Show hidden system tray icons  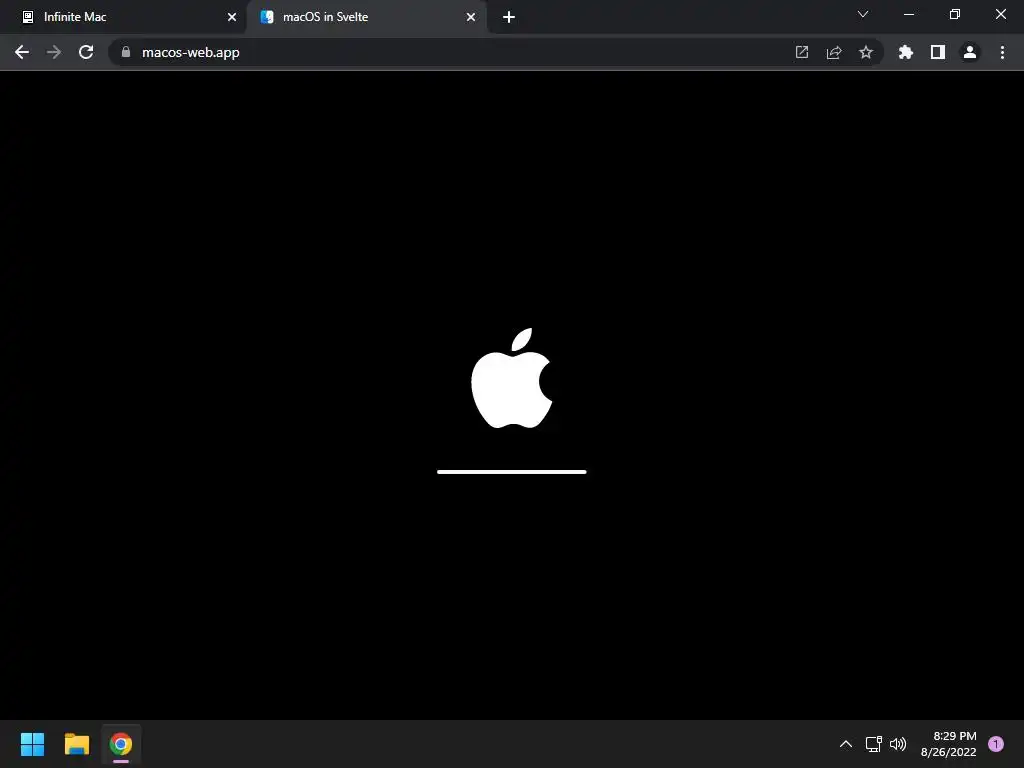tap(846, 744)
